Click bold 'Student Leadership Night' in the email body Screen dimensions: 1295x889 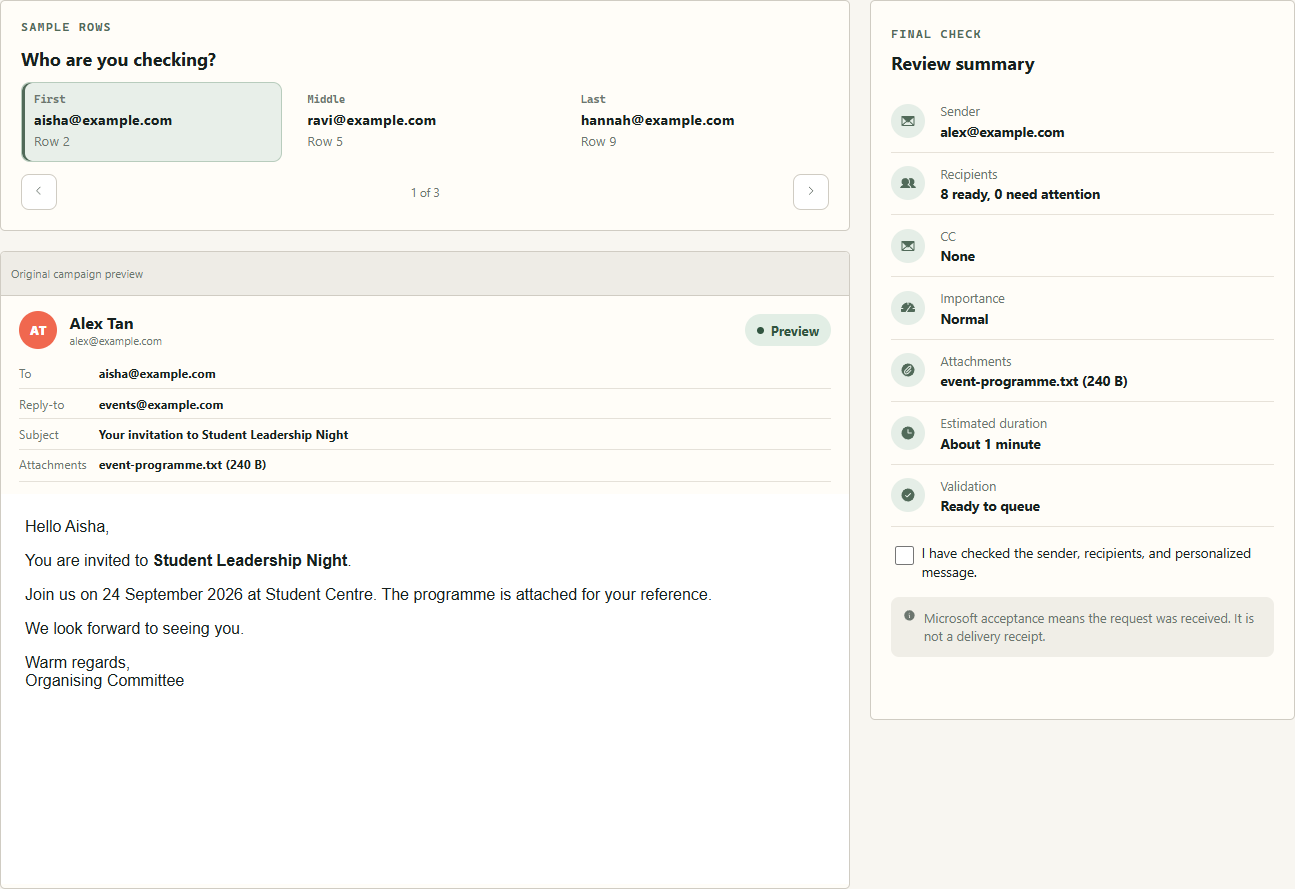pyautogui.click(x=250, y=560)
